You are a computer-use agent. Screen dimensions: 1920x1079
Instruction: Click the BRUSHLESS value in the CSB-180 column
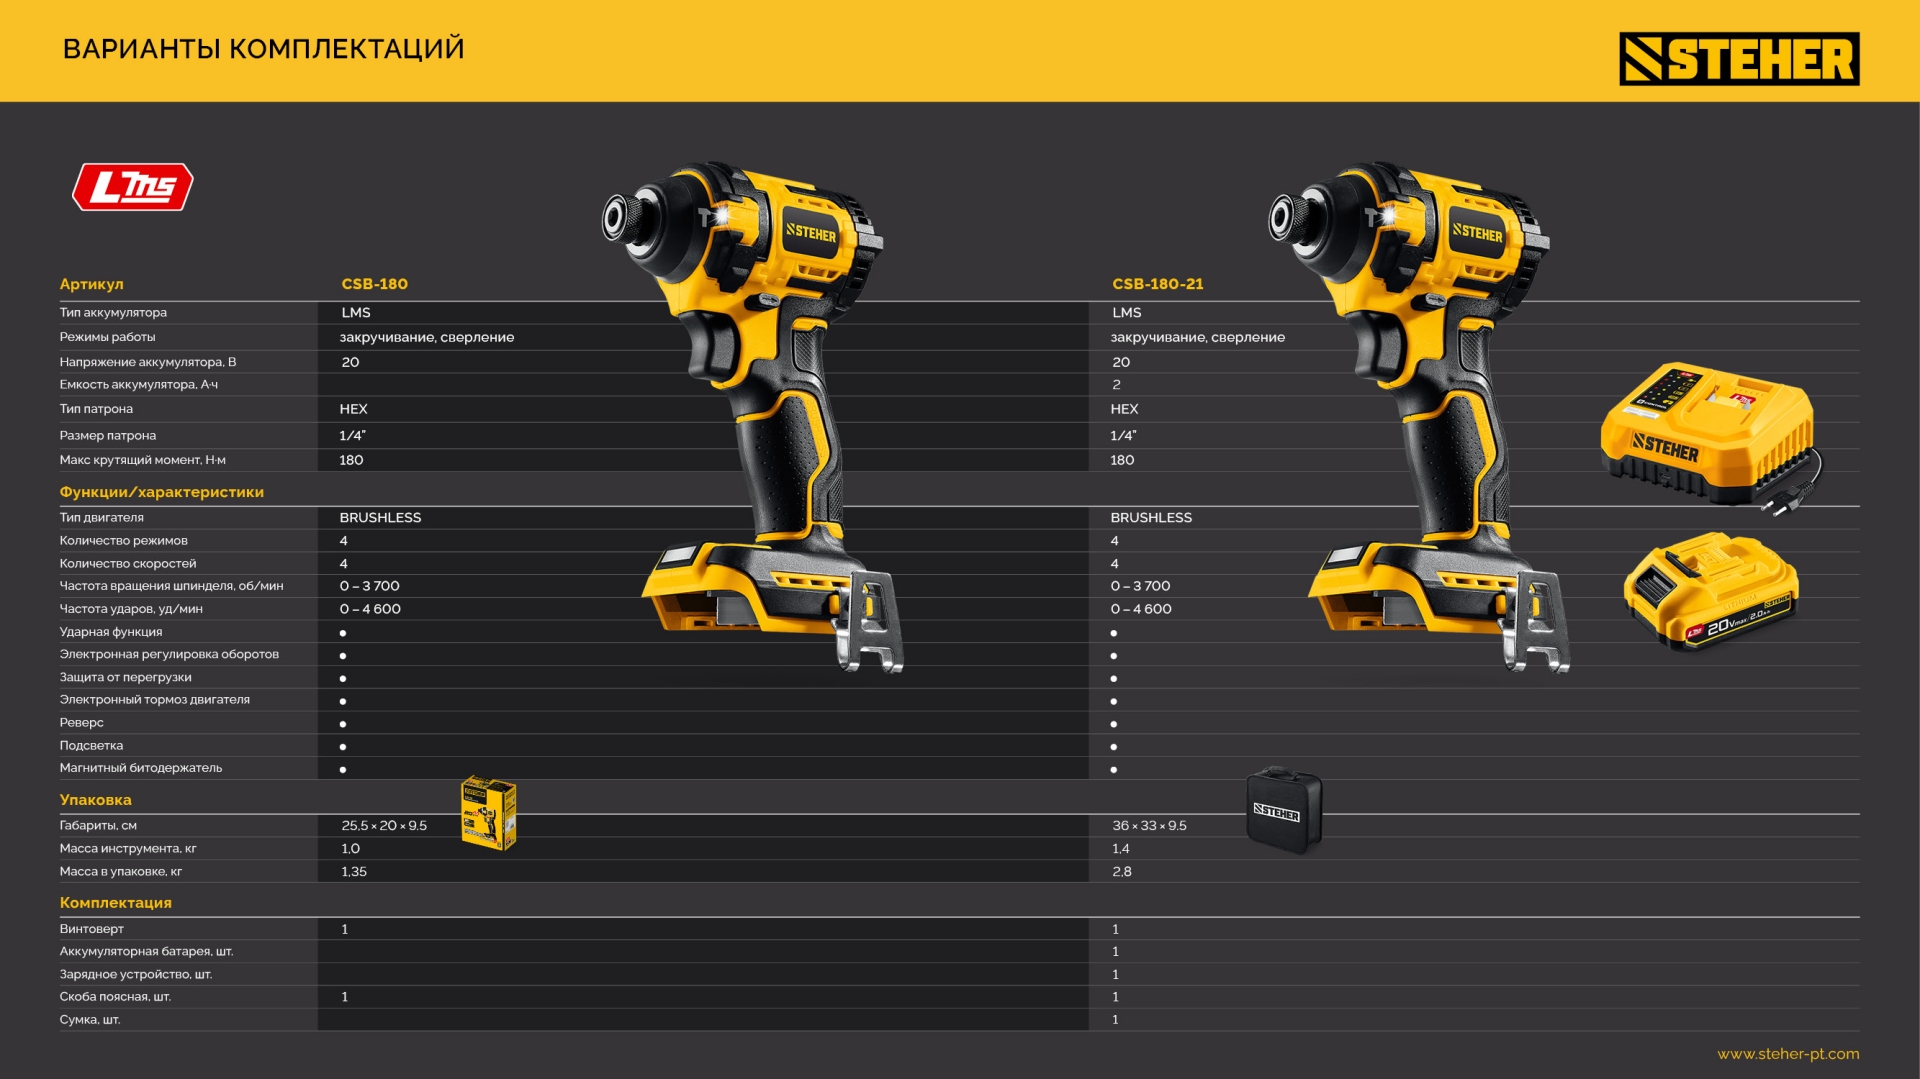[x=381, y=518]
